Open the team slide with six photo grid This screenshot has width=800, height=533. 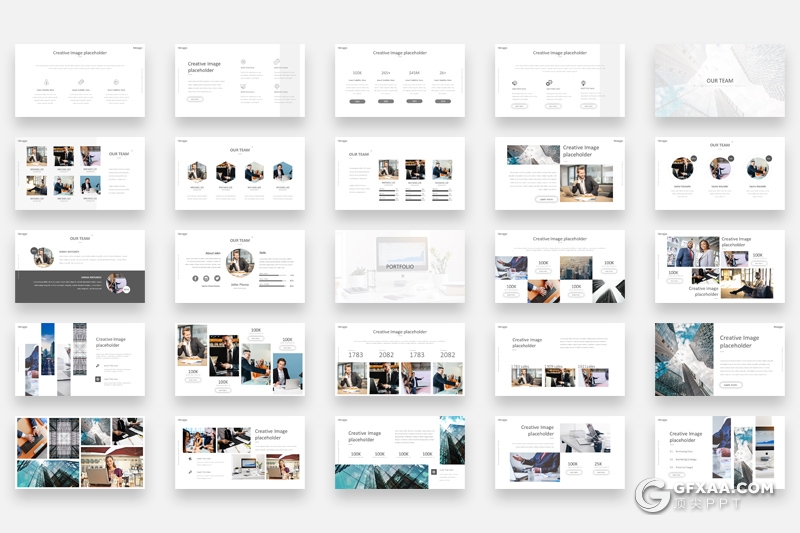point(80,173)
